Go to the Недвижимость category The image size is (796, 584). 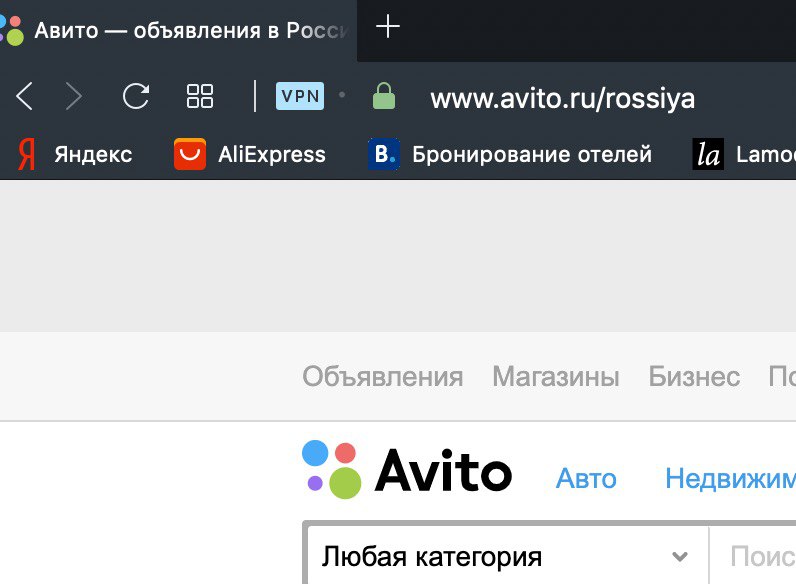coord(731,478)
